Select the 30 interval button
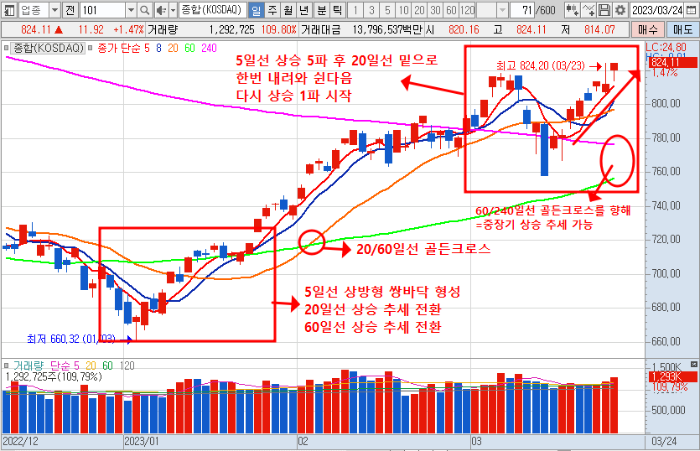The width and height of the screenshot is (700, 451). pyautogui.click(x=435, y=10)
